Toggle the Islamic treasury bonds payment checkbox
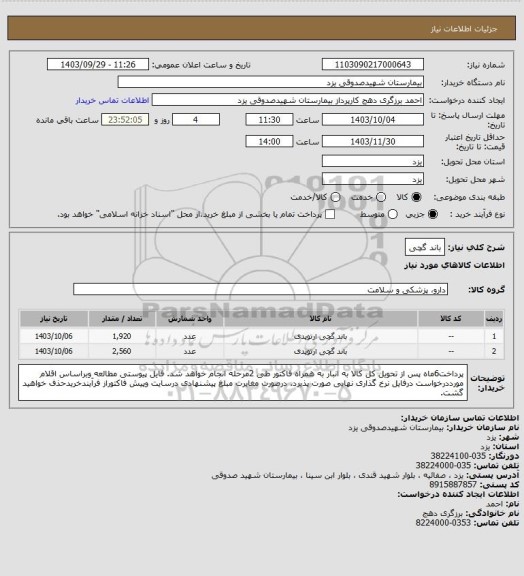524x576 pixels. click(330, 214)
